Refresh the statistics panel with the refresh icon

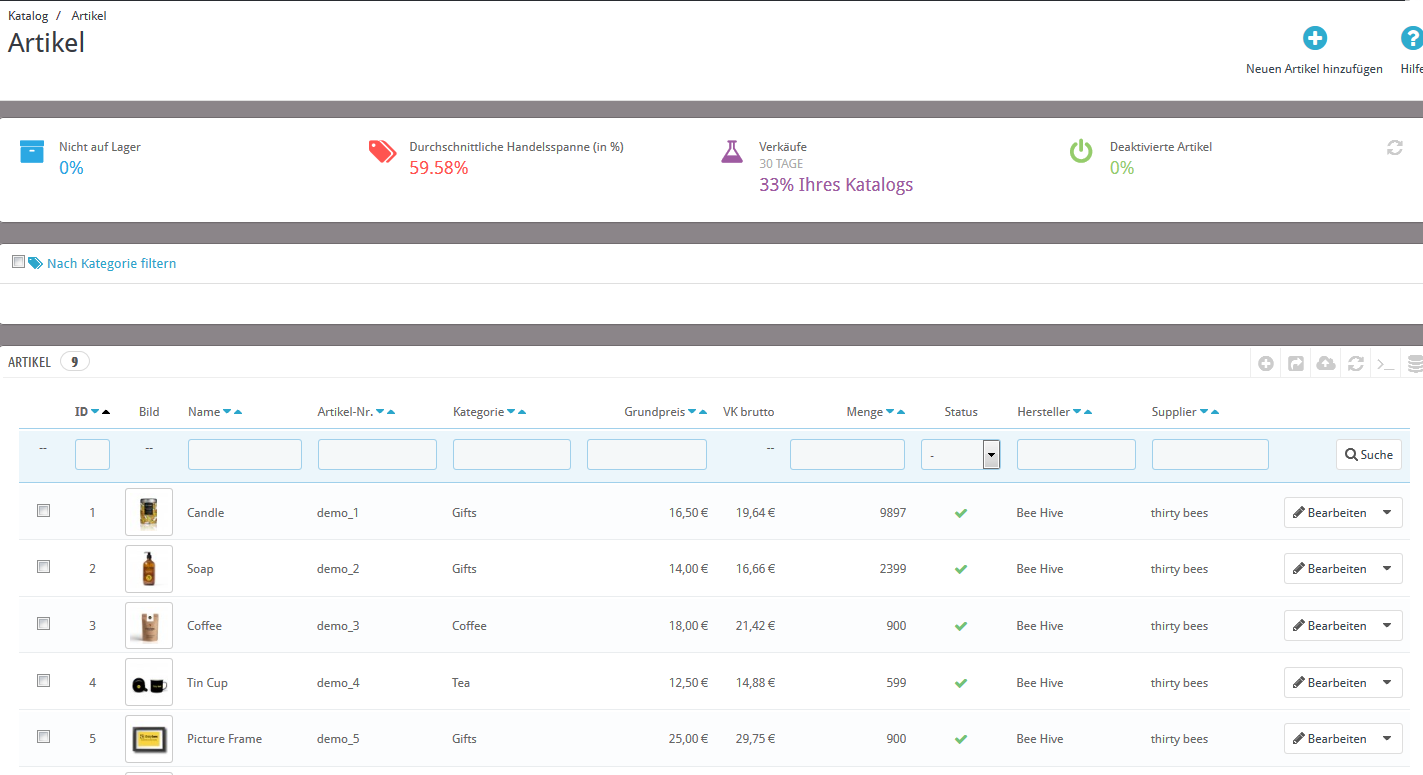(x=1394, y=148)
